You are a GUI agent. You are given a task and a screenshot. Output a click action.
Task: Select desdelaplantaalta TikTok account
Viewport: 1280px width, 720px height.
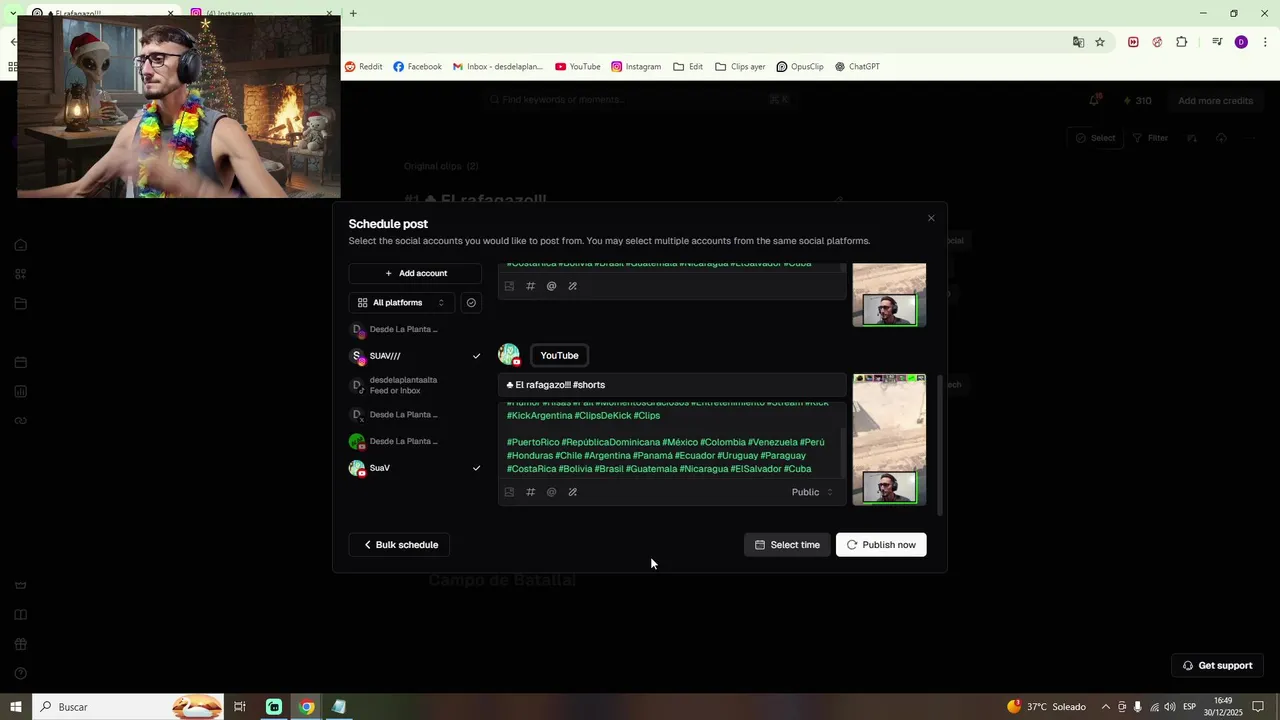click(x=415, y=385)
